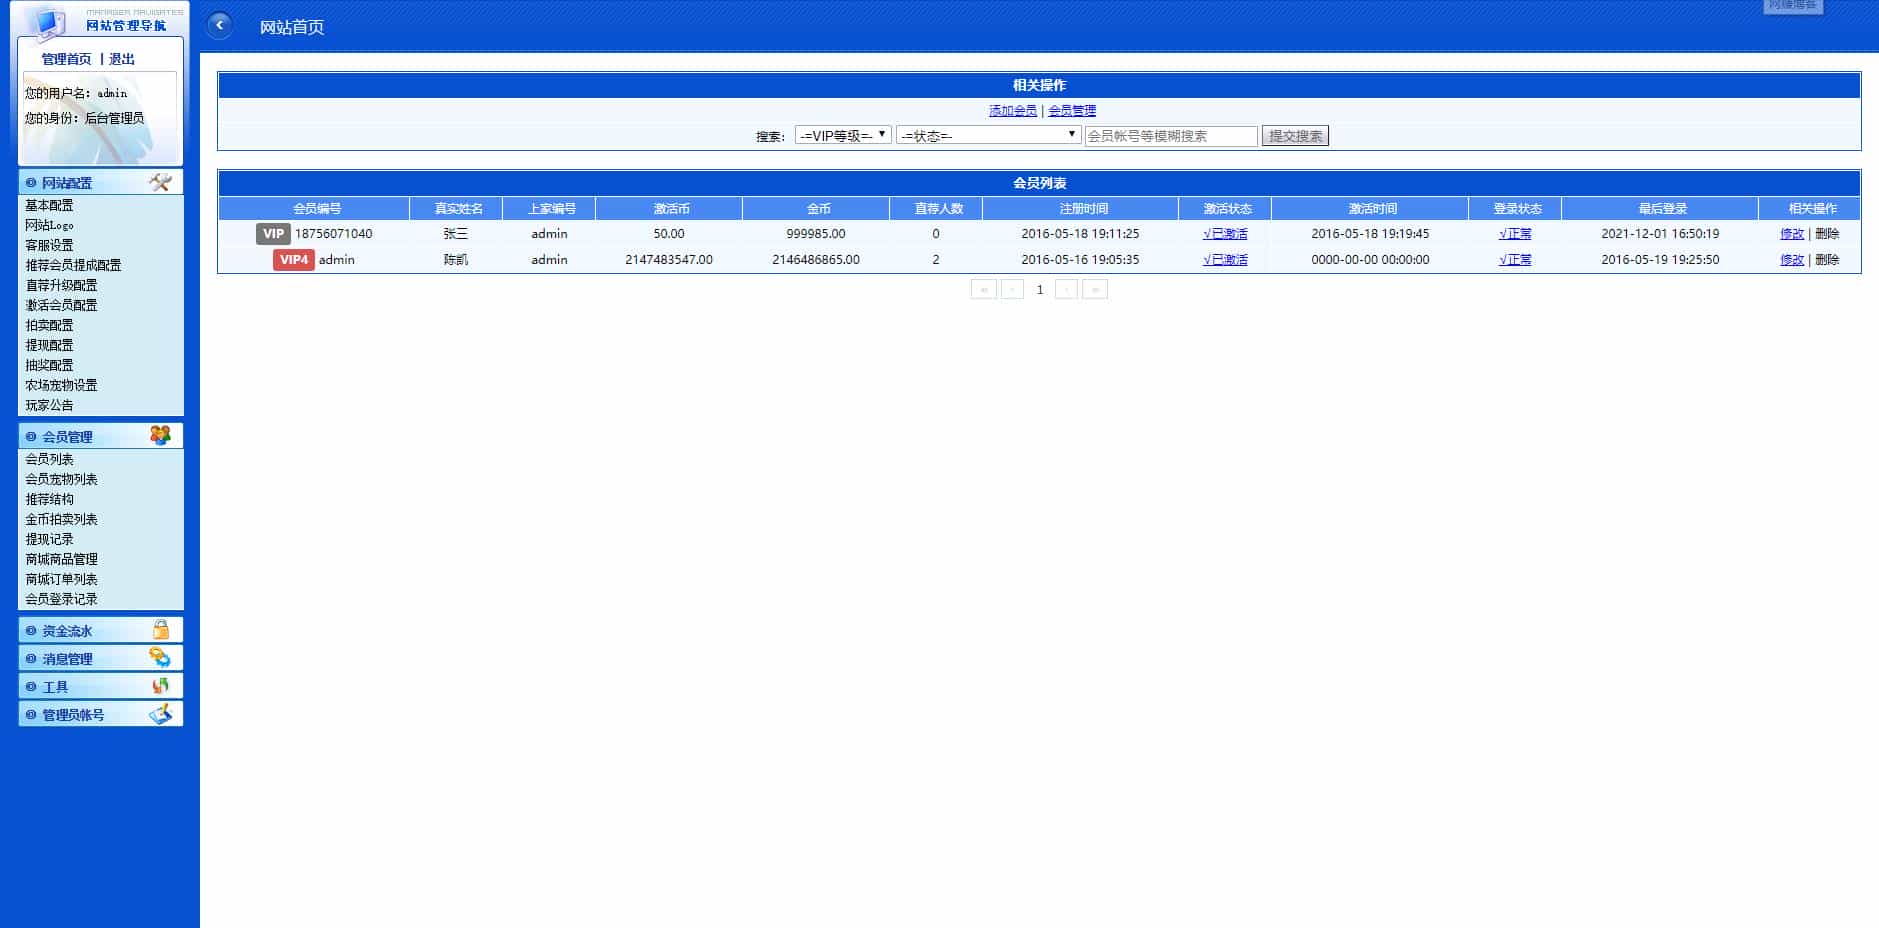
Task: Open 金币拍卖列表
Action: [61, 519]
